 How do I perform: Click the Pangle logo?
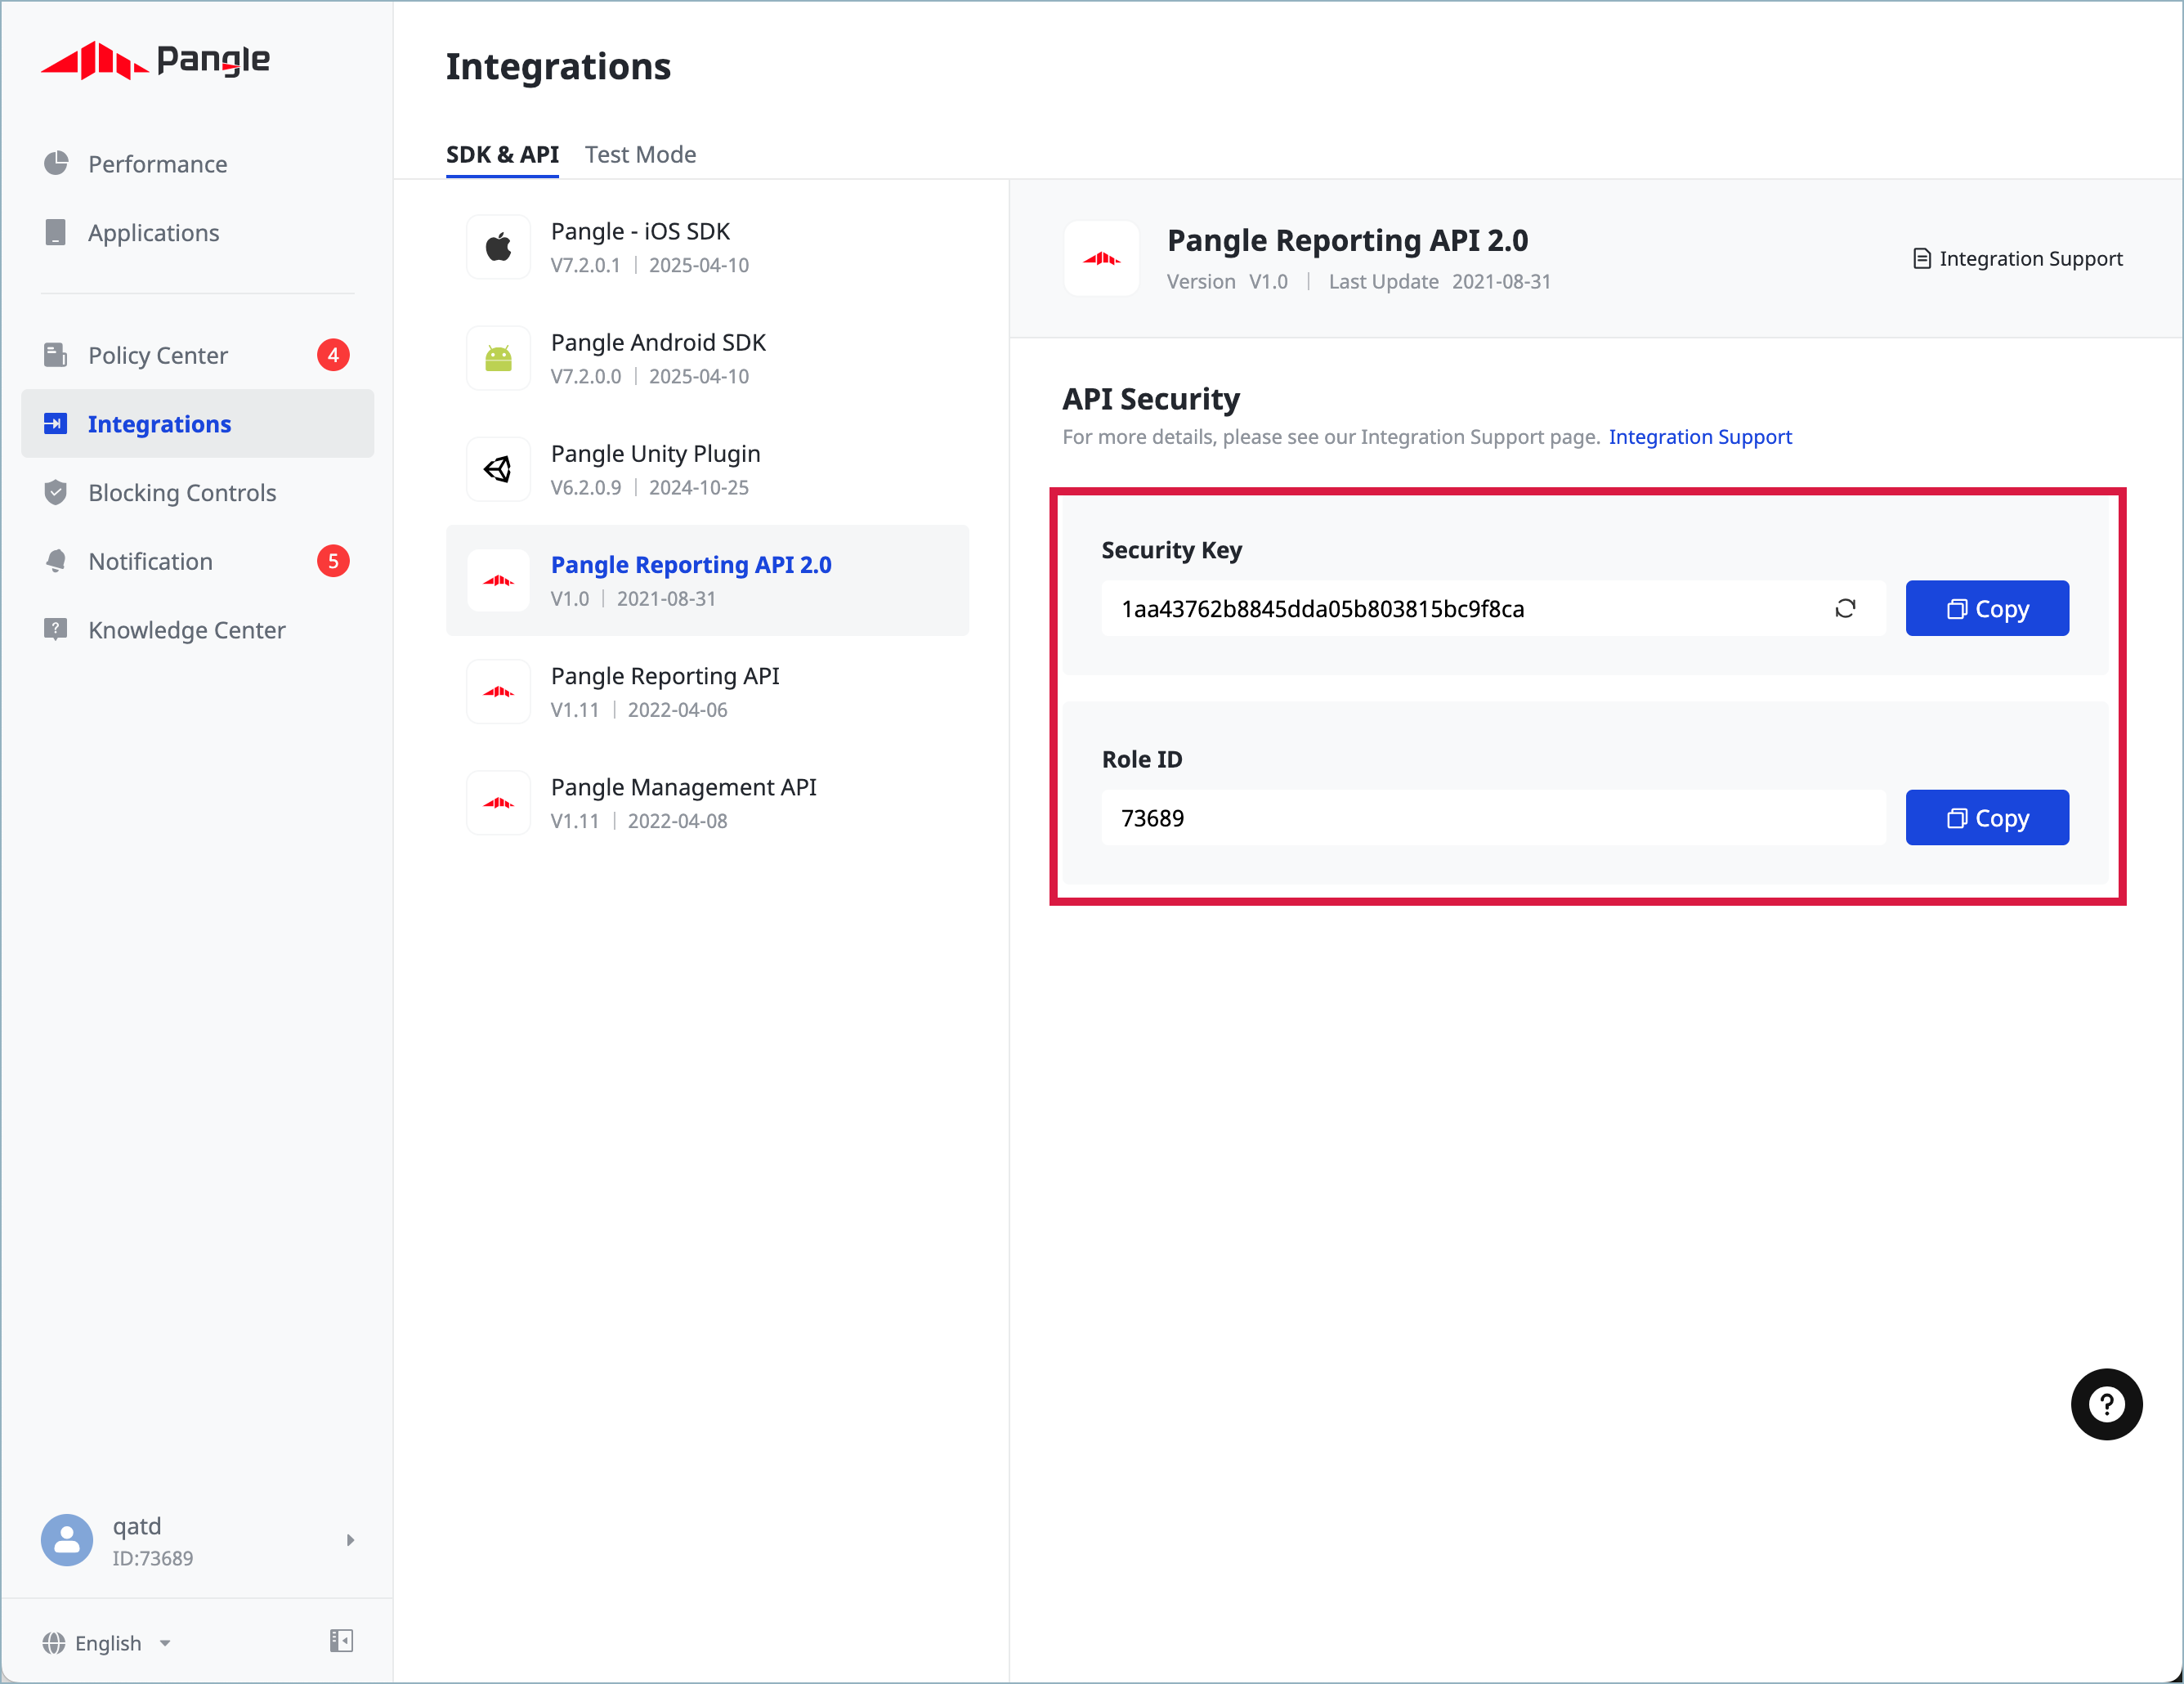155,61
